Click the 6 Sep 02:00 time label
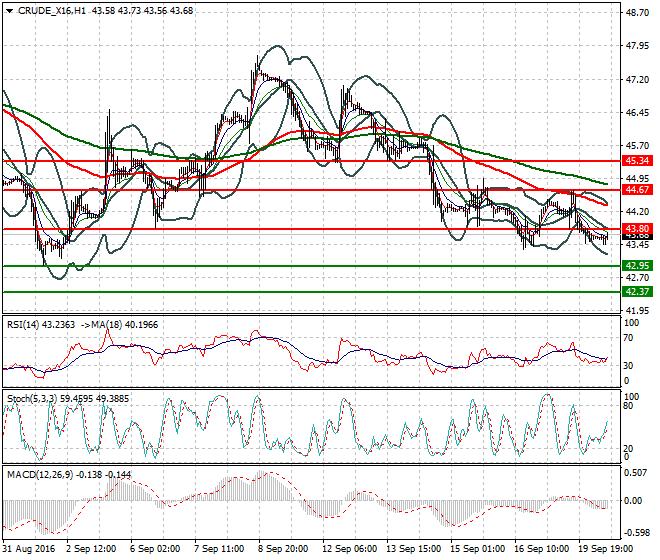The image size is (660, 560). 155,549
